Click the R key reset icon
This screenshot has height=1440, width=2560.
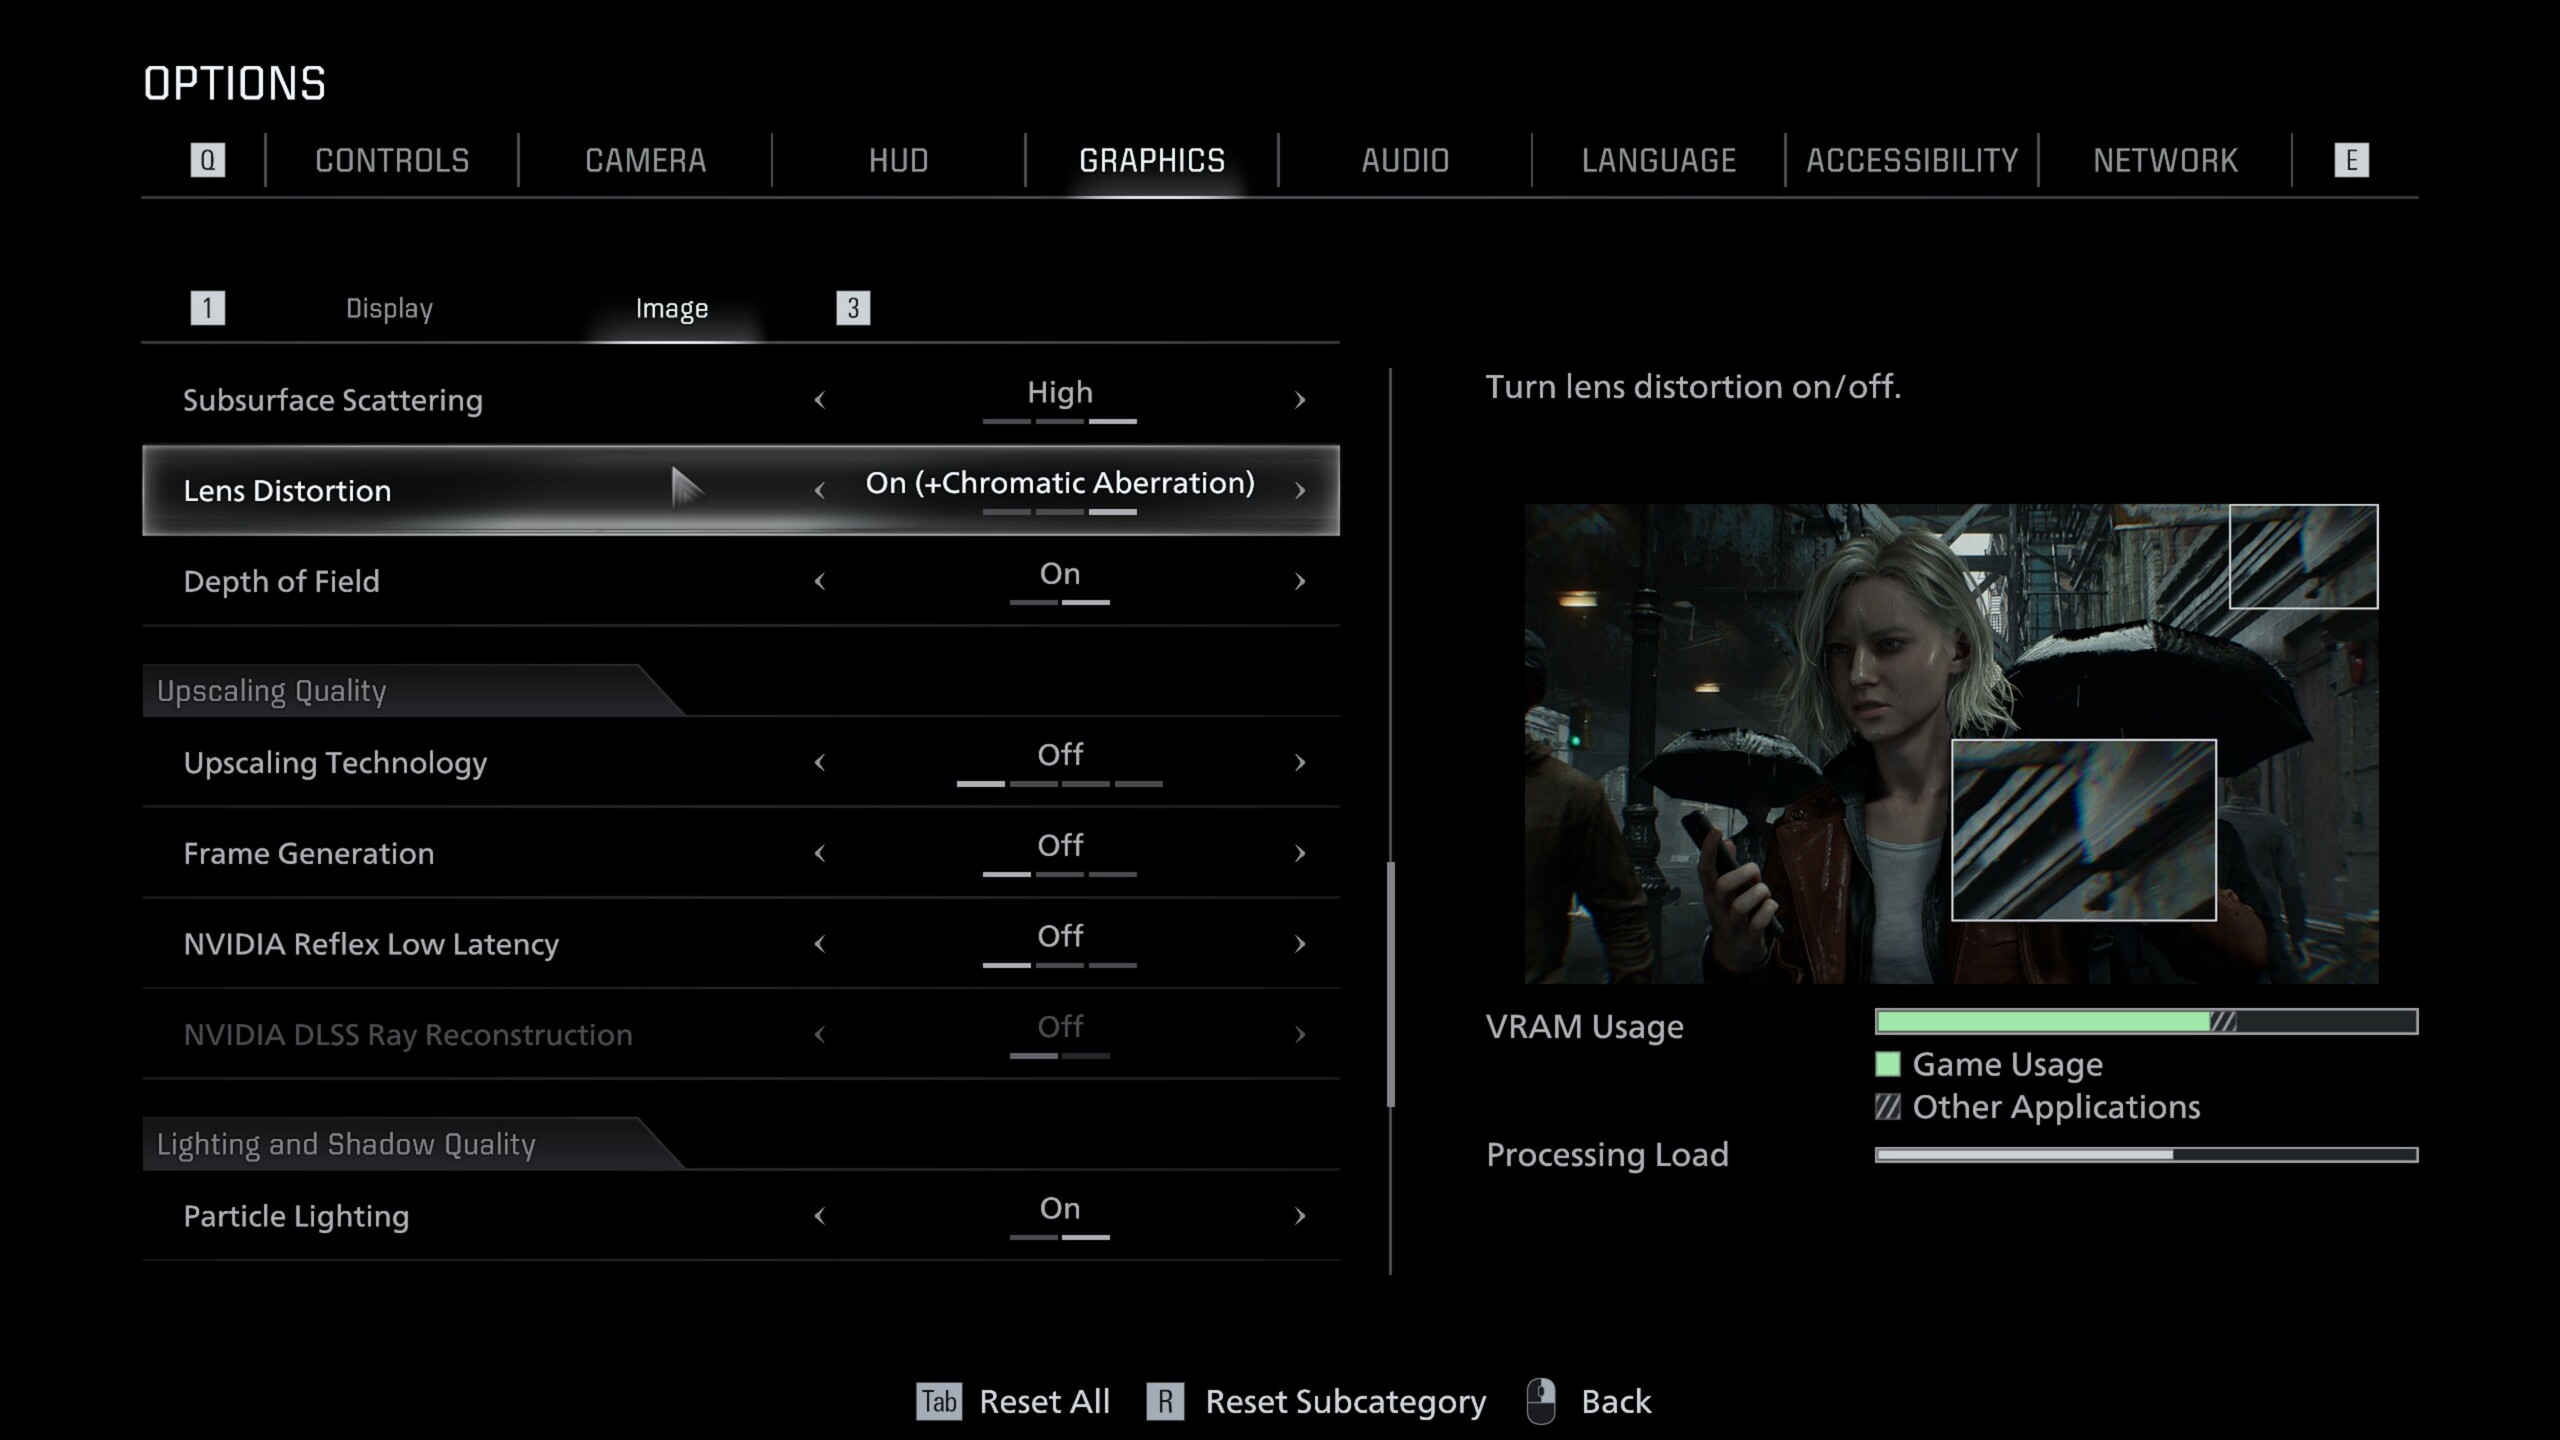point(1165,1401)
